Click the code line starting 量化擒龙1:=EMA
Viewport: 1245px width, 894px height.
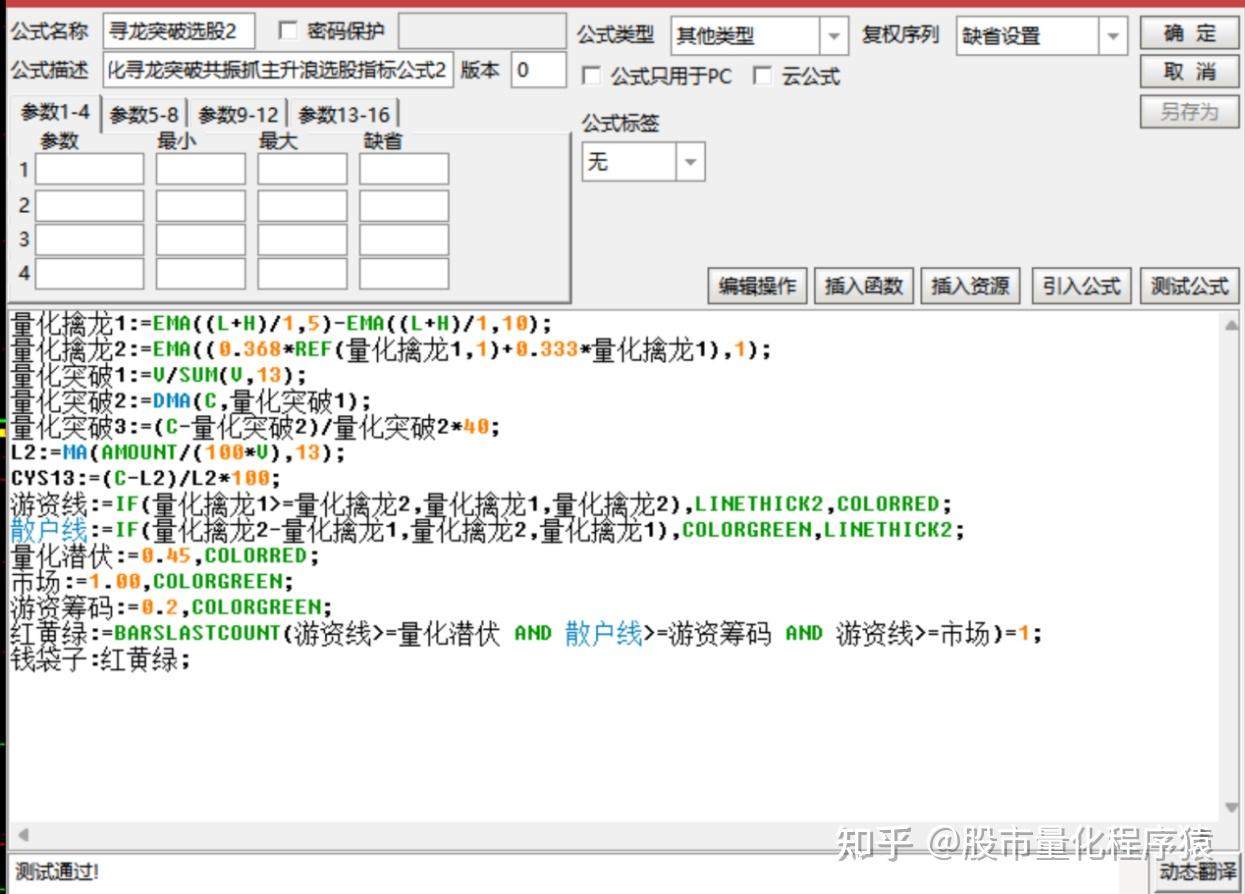[280, 324]
